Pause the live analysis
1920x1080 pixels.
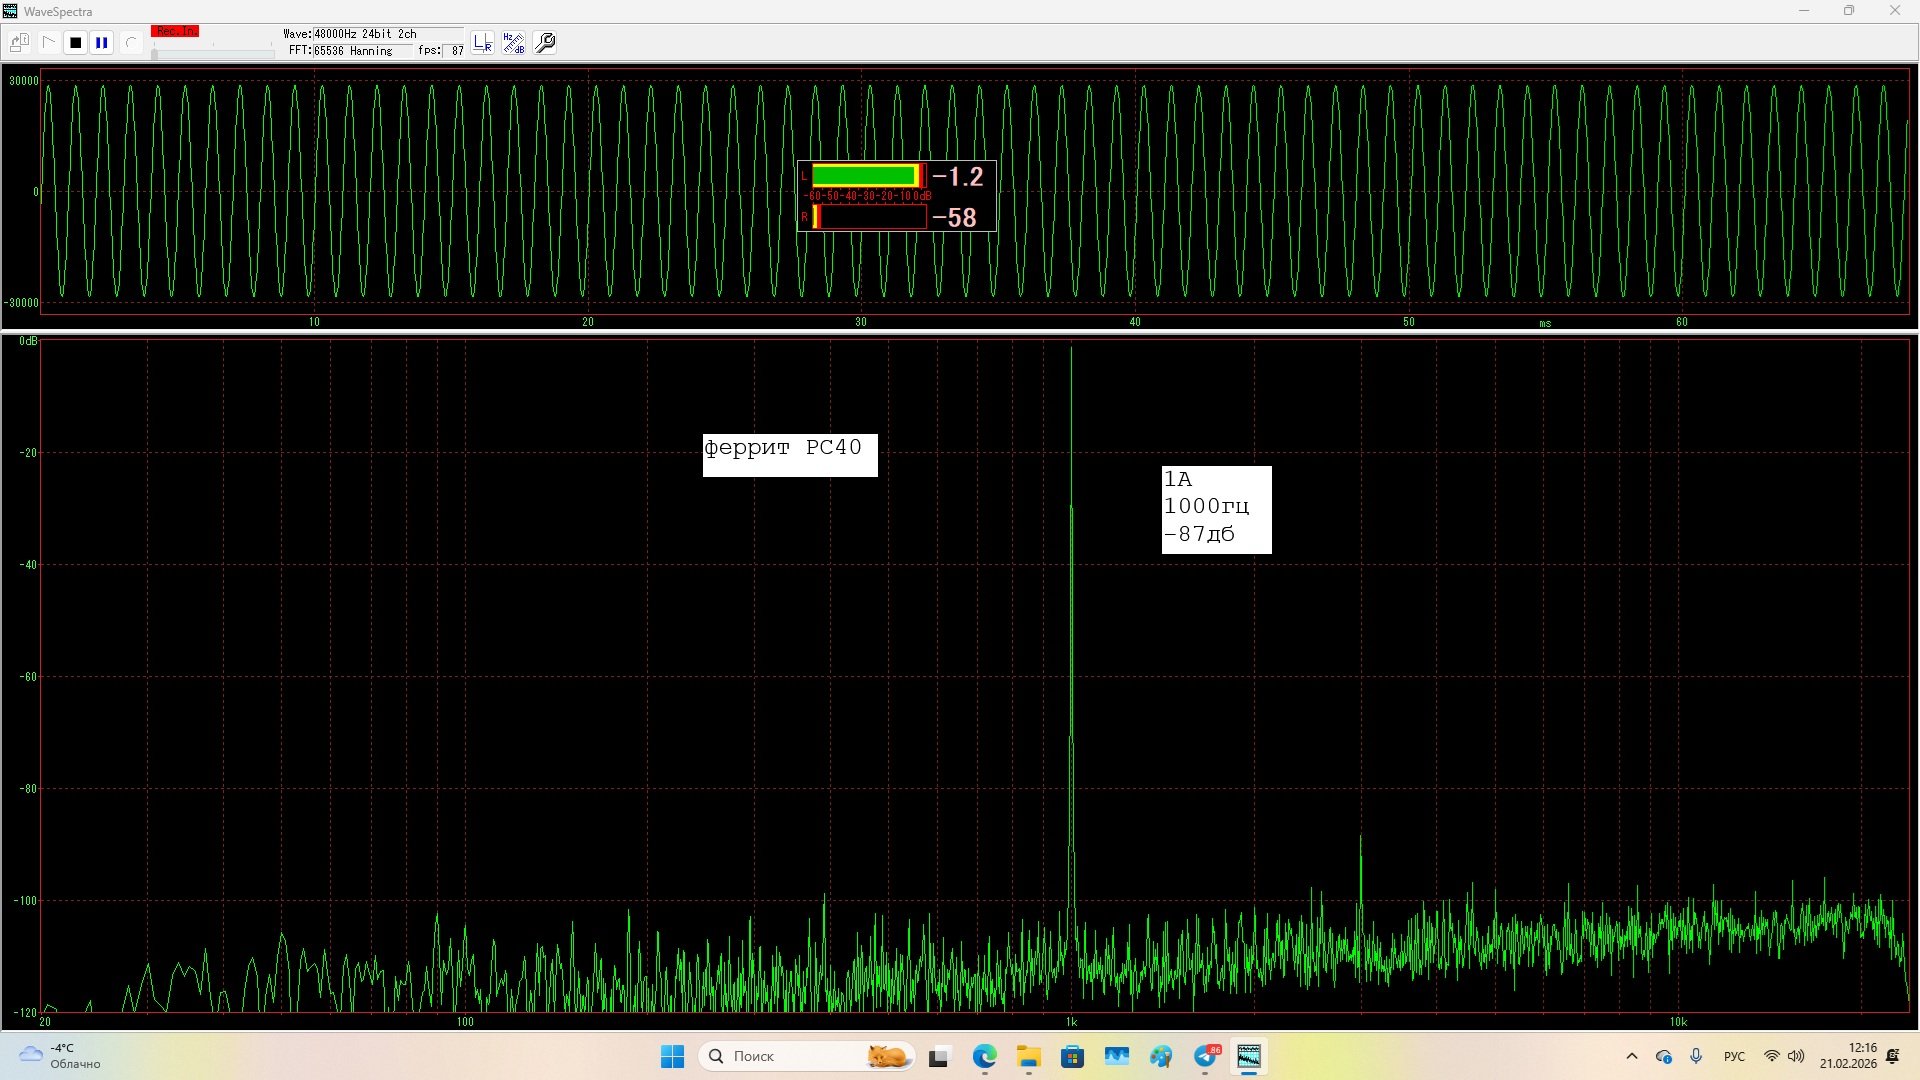(102, 43)
